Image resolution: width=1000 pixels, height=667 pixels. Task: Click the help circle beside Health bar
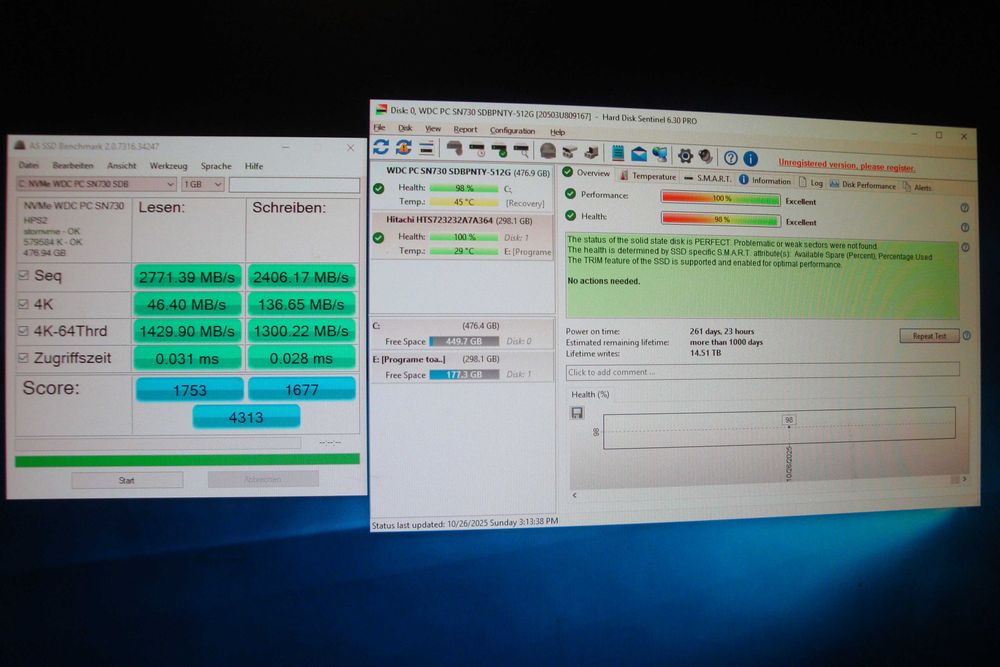tap(964, 228)
